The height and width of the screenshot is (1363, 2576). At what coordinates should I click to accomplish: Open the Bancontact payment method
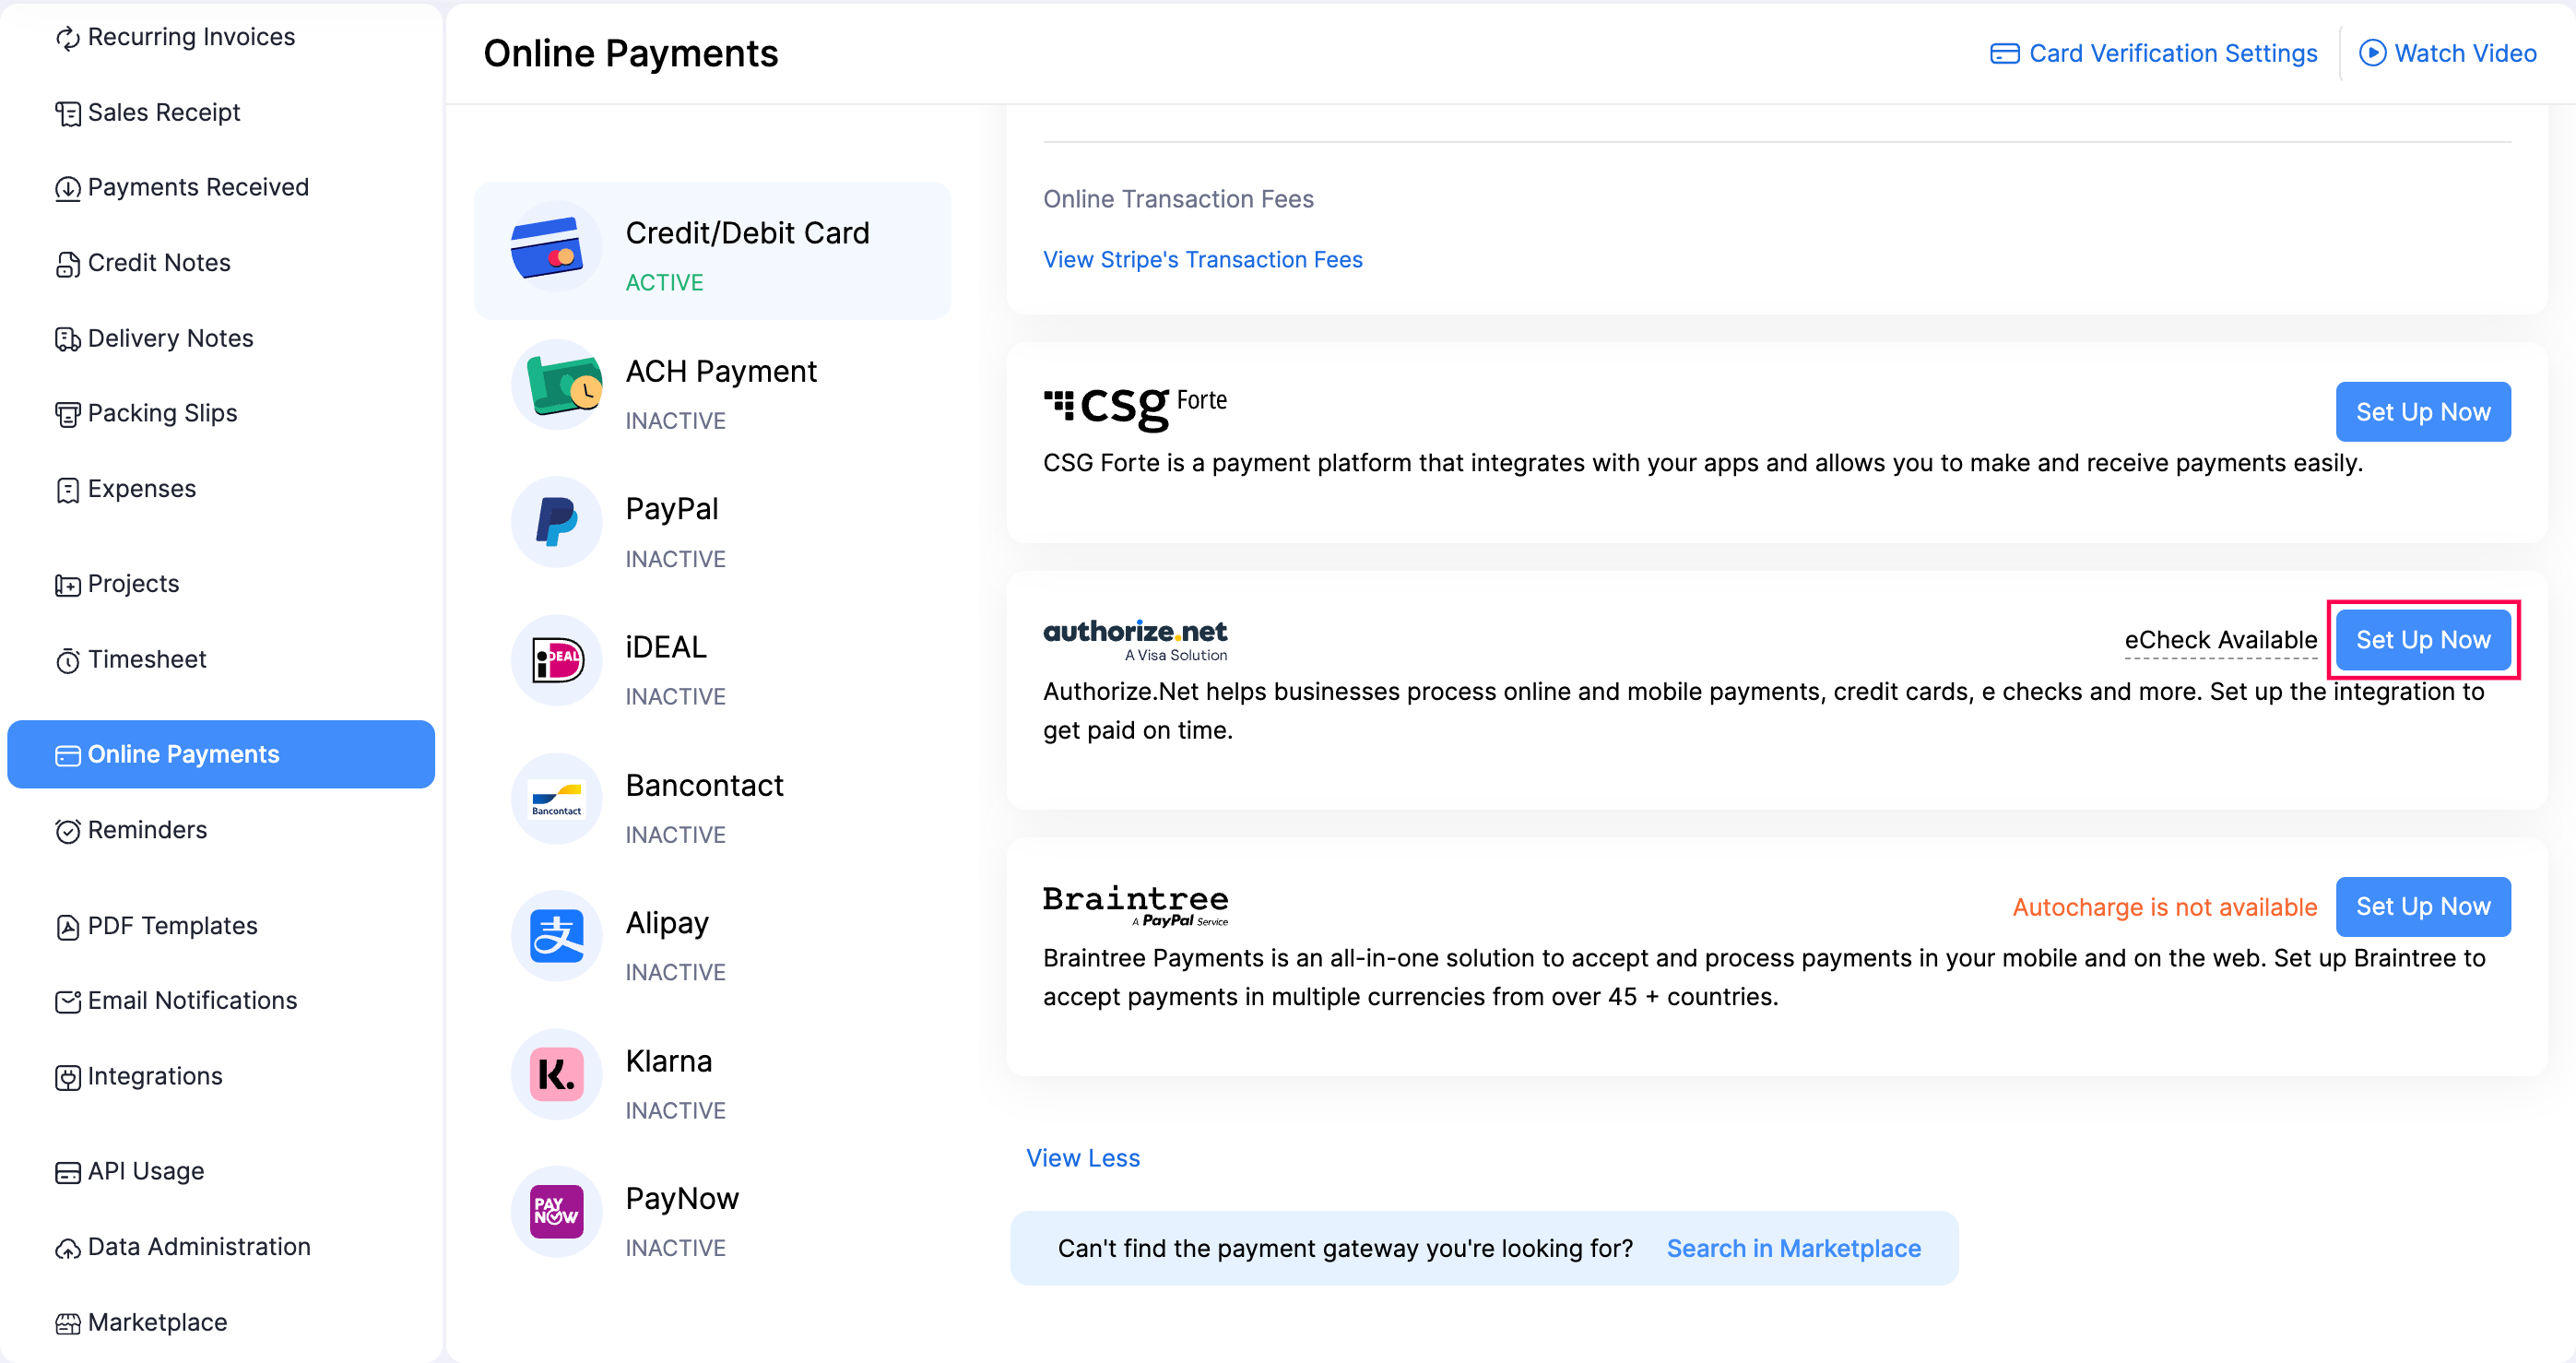tap(704, 785)
